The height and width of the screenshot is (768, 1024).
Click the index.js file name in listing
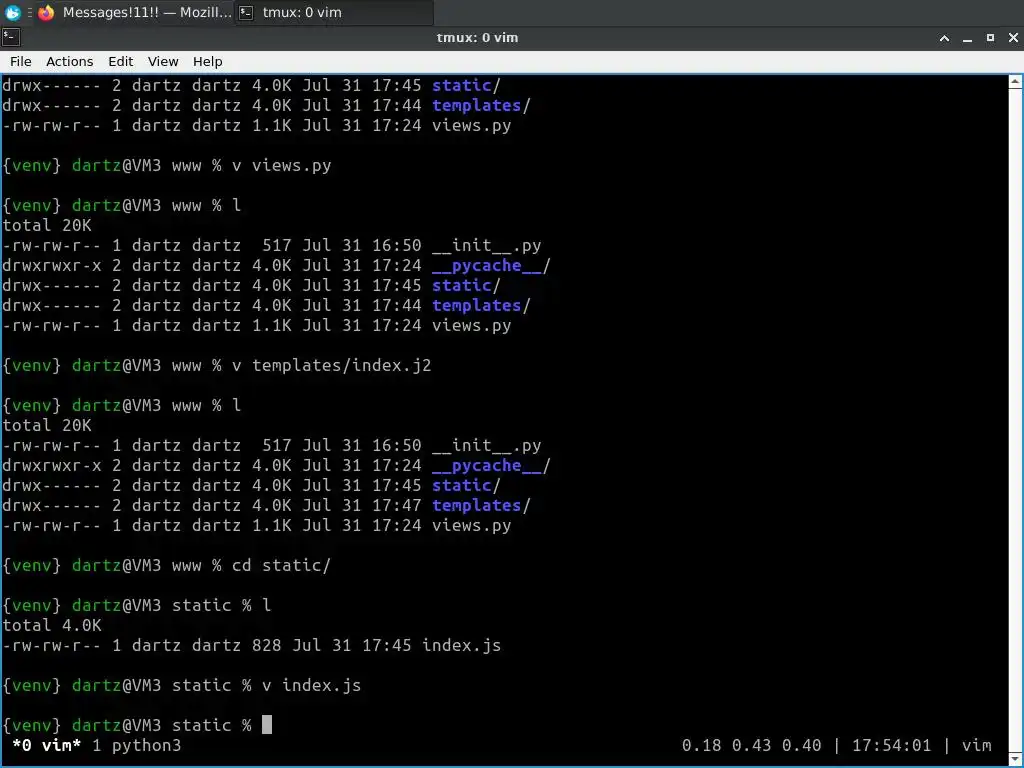tap(461, 645)
